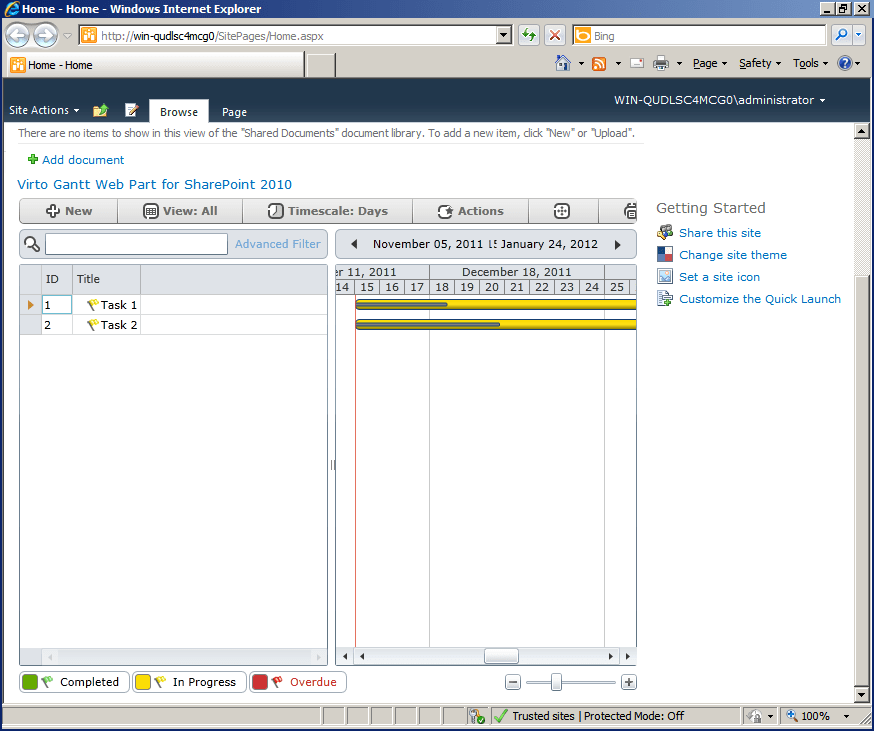Click the Customize the Quick Launch link
The image size is (874, 731).
760,299
